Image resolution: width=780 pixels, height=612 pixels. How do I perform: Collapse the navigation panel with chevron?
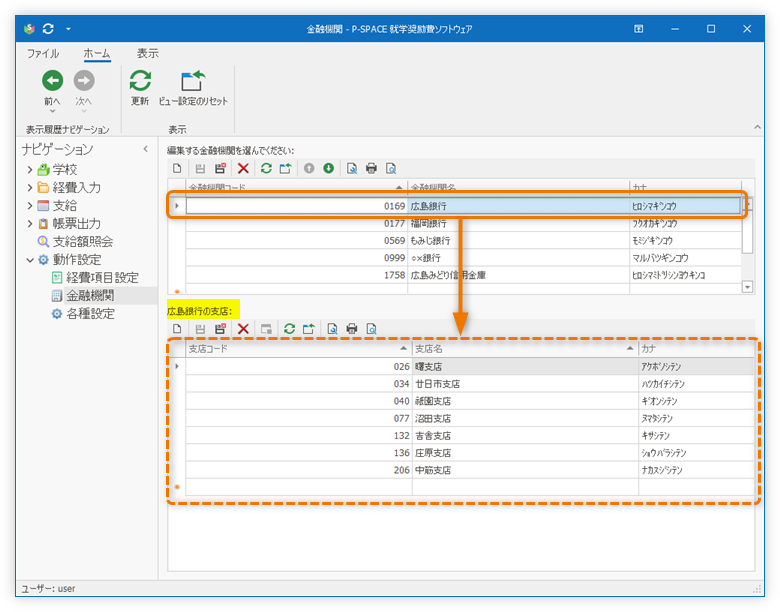pyautogui.click(x=145, y=149)
